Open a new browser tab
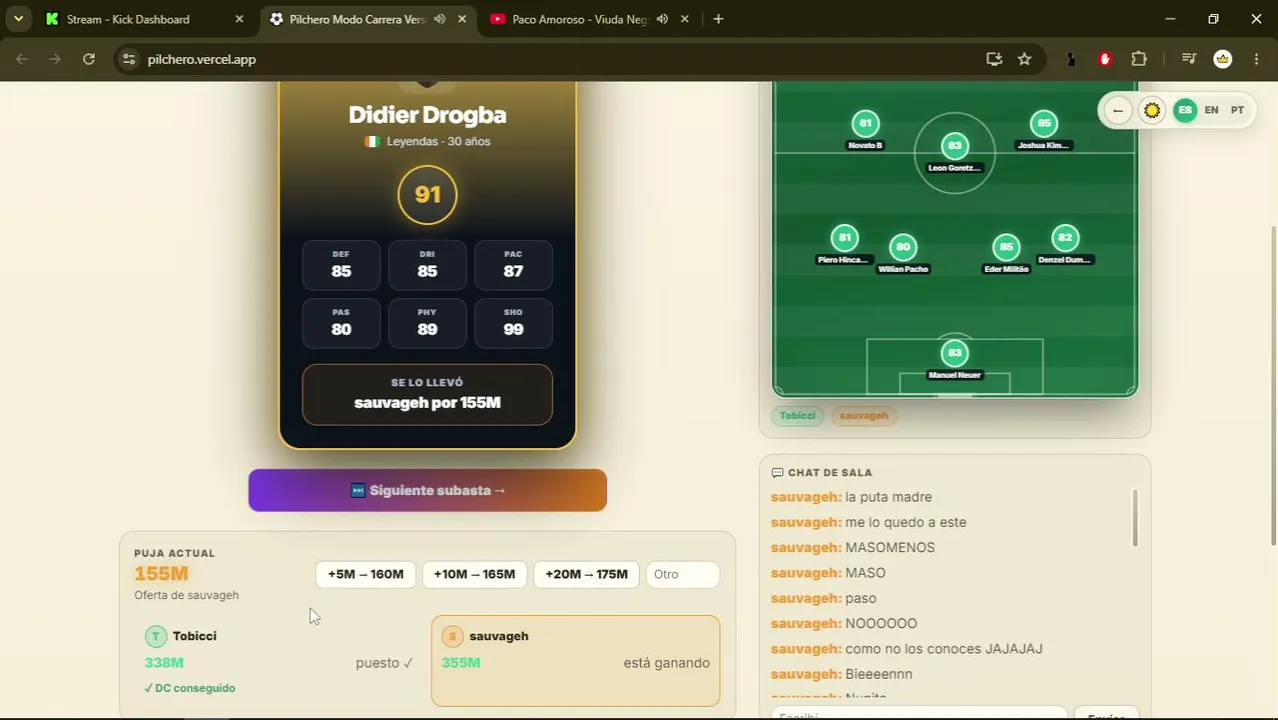1278x720 pixels. [718, 19]
